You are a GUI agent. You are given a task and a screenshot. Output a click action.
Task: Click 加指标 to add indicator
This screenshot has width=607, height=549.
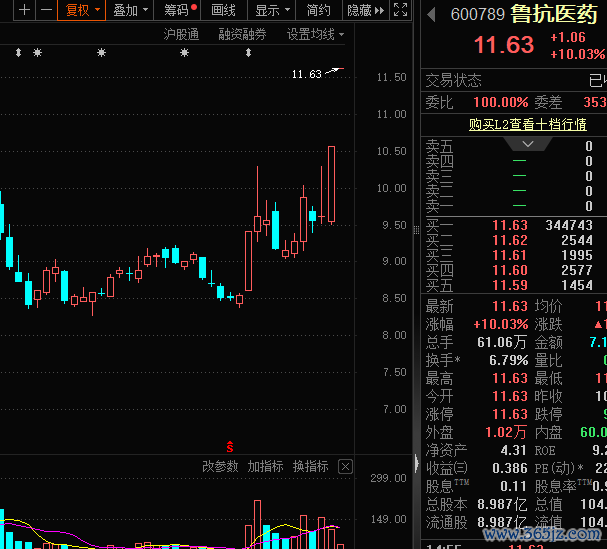pyautogui.click(x=265, y=466)
